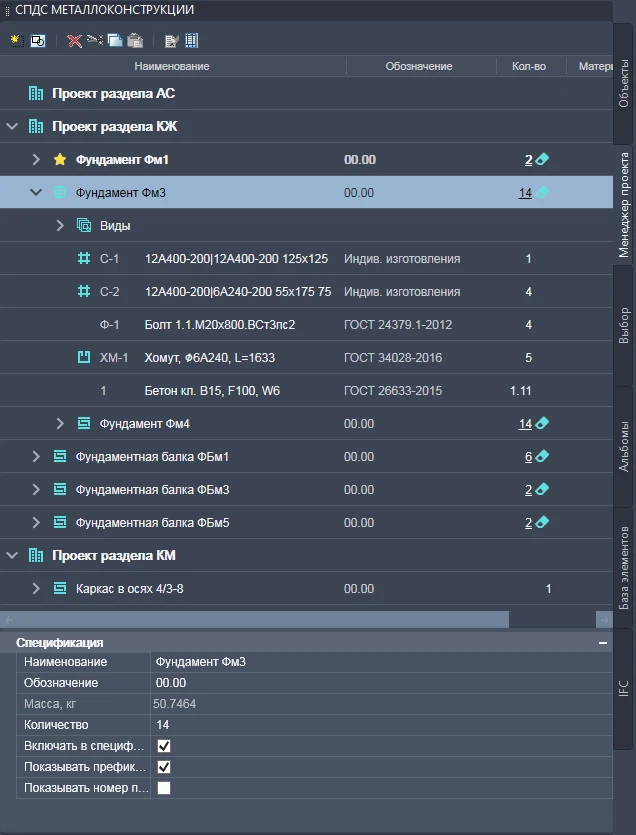Uncheck the Показывать префик... checkbox
Viewport: 636px width, 835px height.
tap(164, 767)
